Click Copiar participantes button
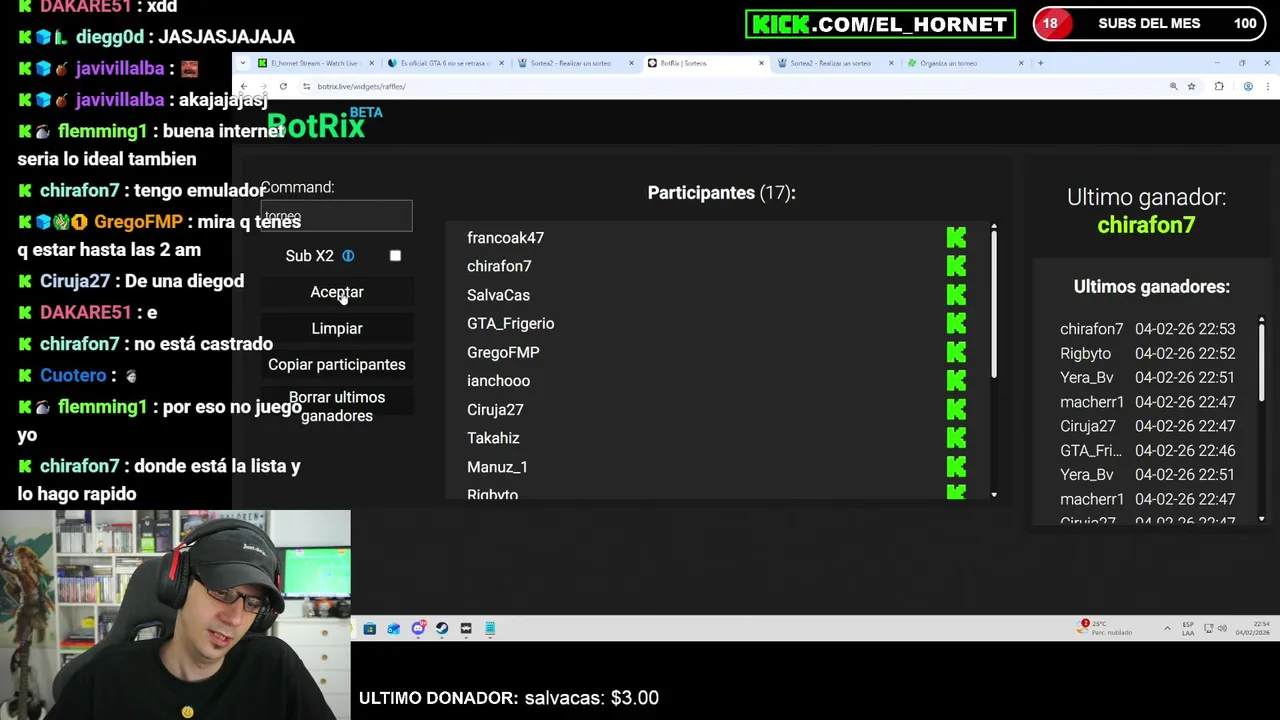This screenshot has height=720, width=1280. [337, 364]
